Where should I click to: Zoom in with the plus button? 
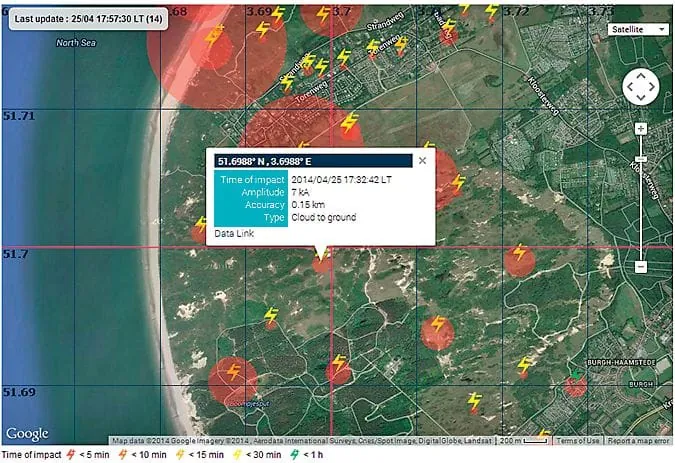(640, 129)
